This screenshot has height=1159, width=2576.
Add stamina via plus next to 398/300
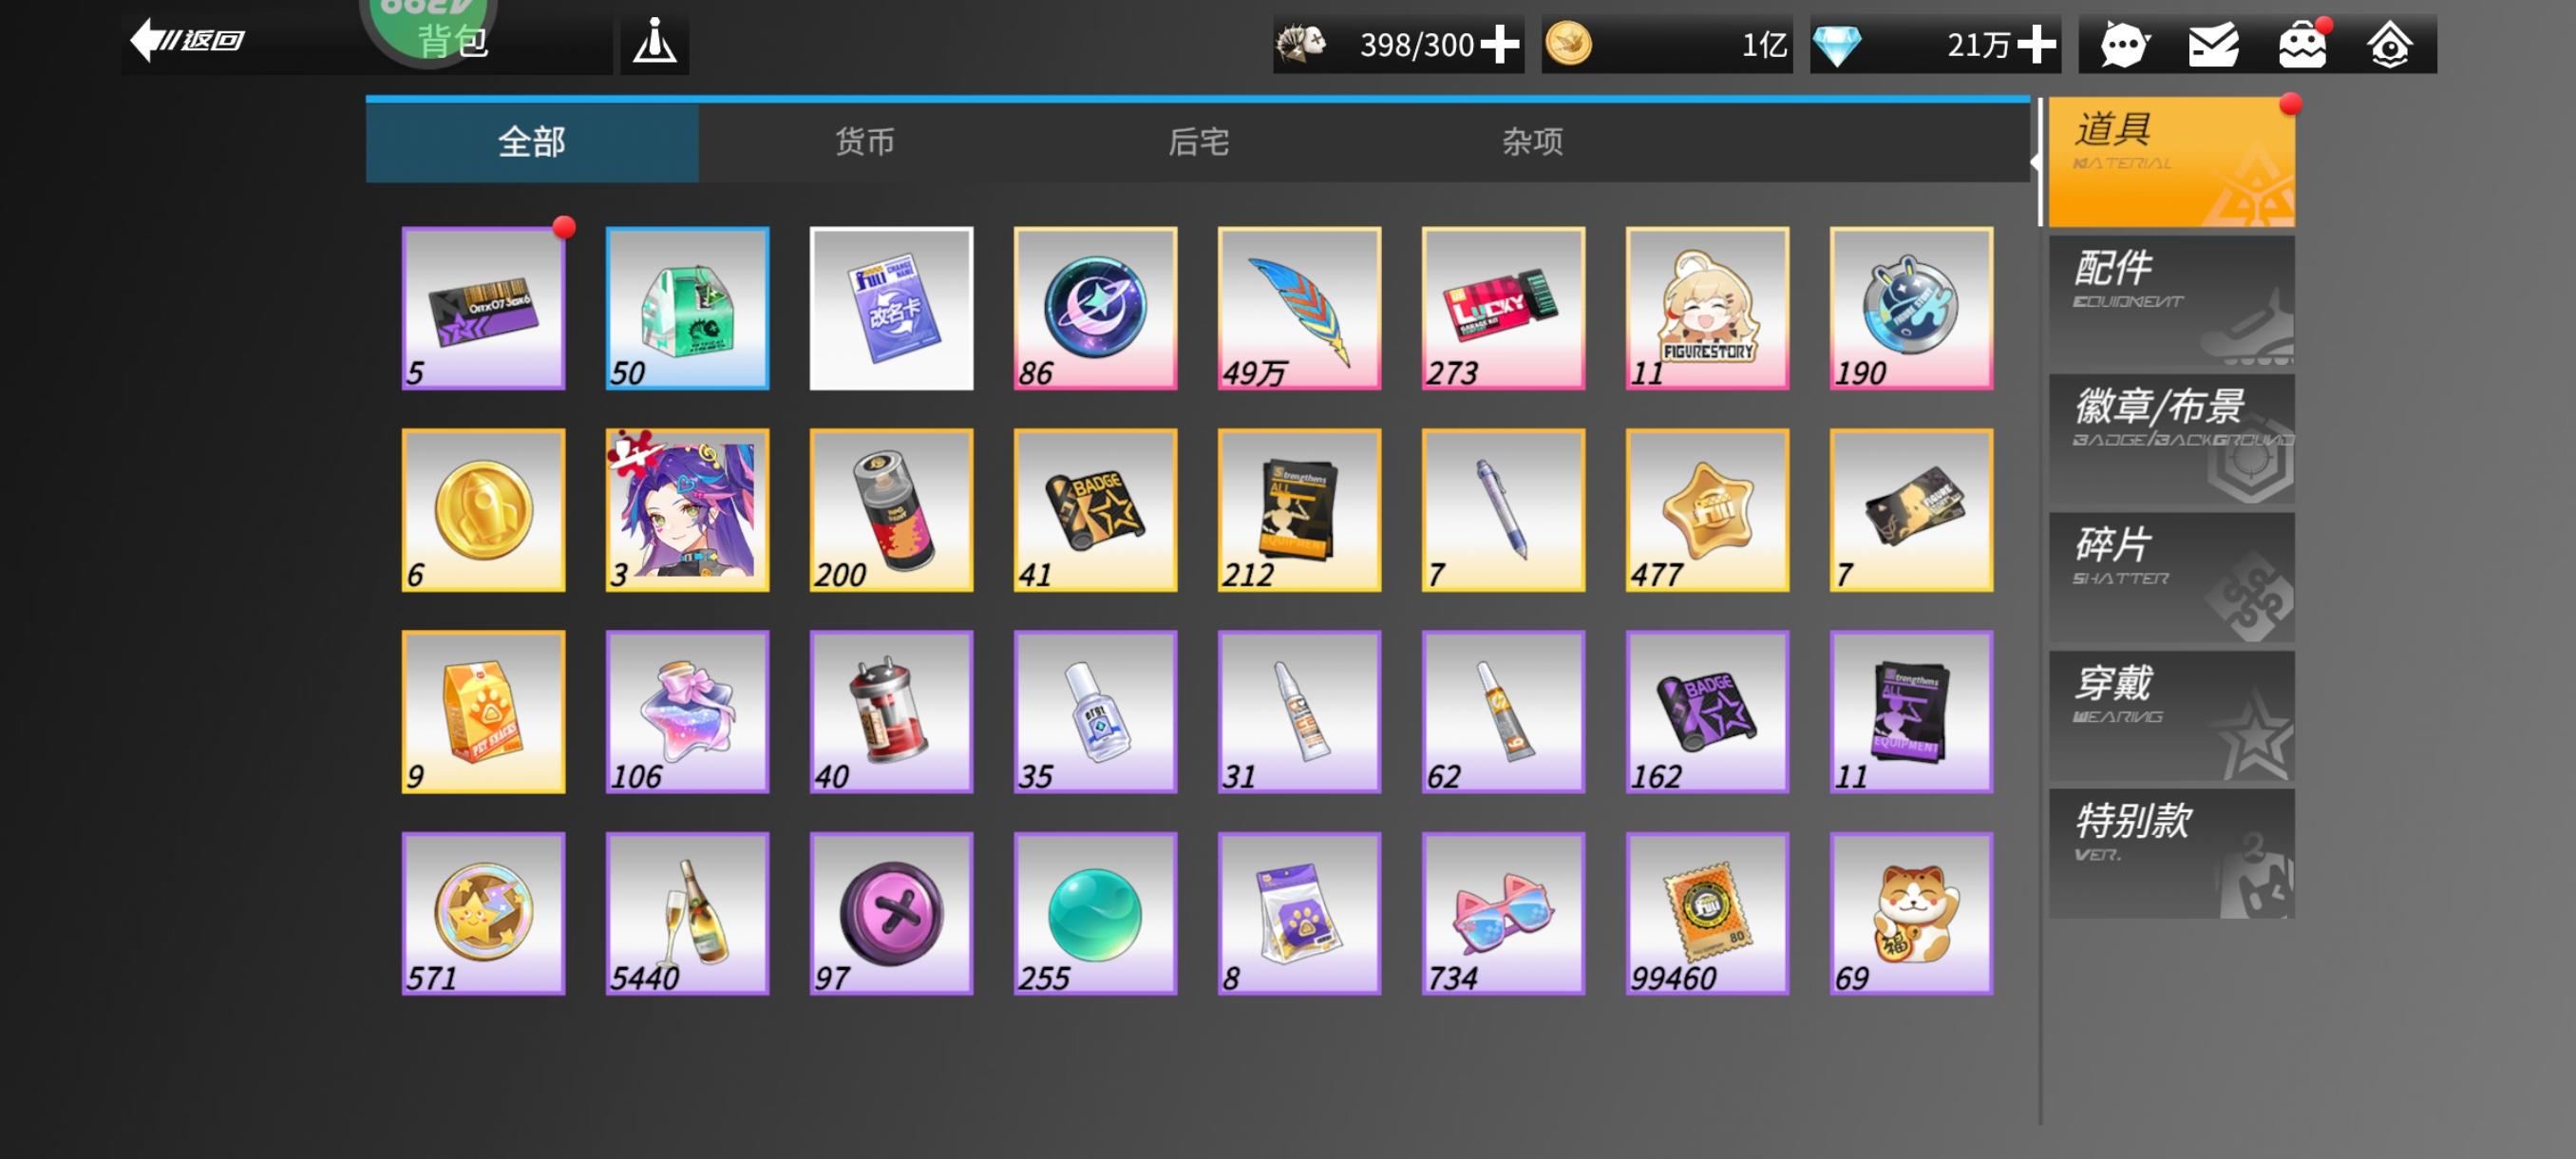click(1499, 45)
